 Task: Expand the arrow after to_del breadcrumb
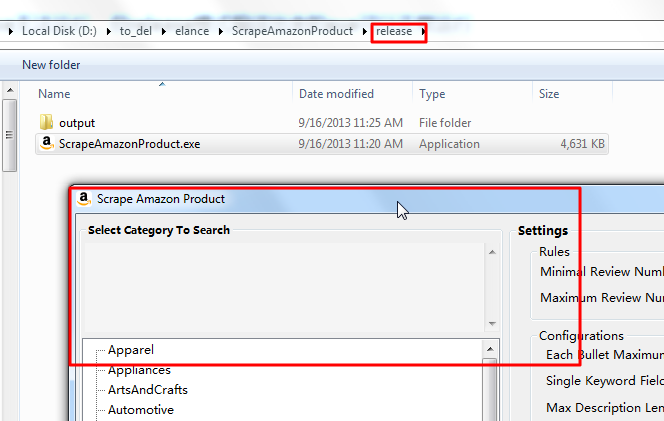point(164,31)
